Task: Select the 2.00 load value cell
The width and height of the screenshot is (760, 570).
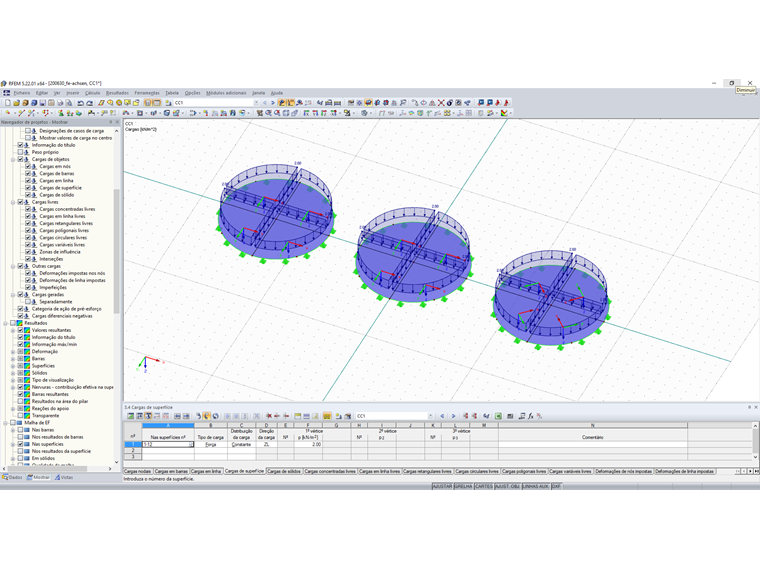Action: pos(308,444)
